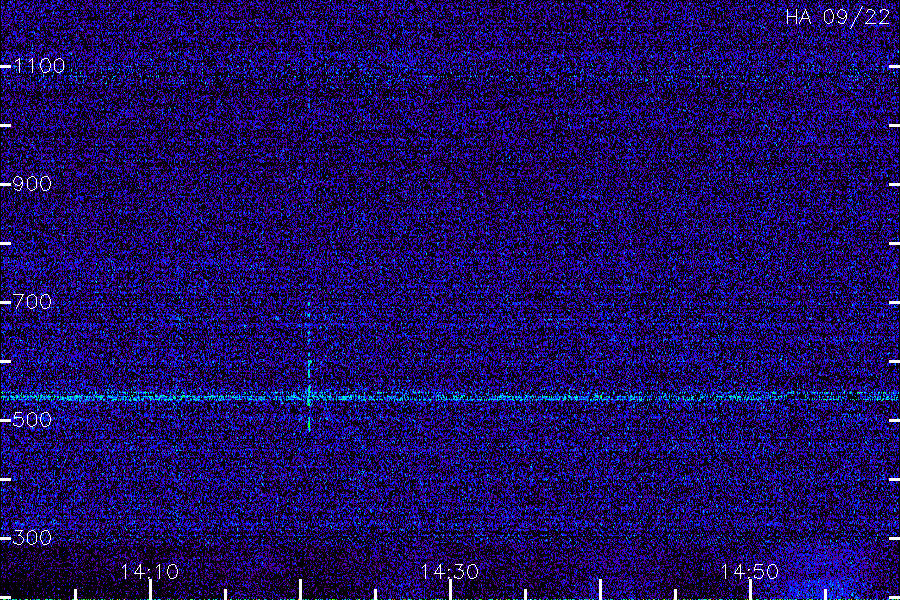Image resolution: width=900 pixels, height=600 pixels.
Task: Click the 14:50 time axis label
Action: click(750, 572)
